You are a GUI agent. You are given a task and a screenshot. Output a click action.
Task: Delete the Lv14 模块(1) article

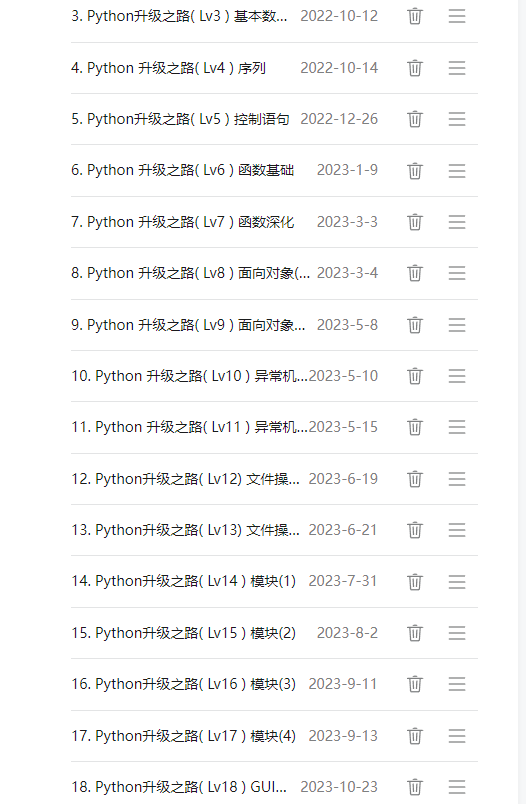pos(415,581)
